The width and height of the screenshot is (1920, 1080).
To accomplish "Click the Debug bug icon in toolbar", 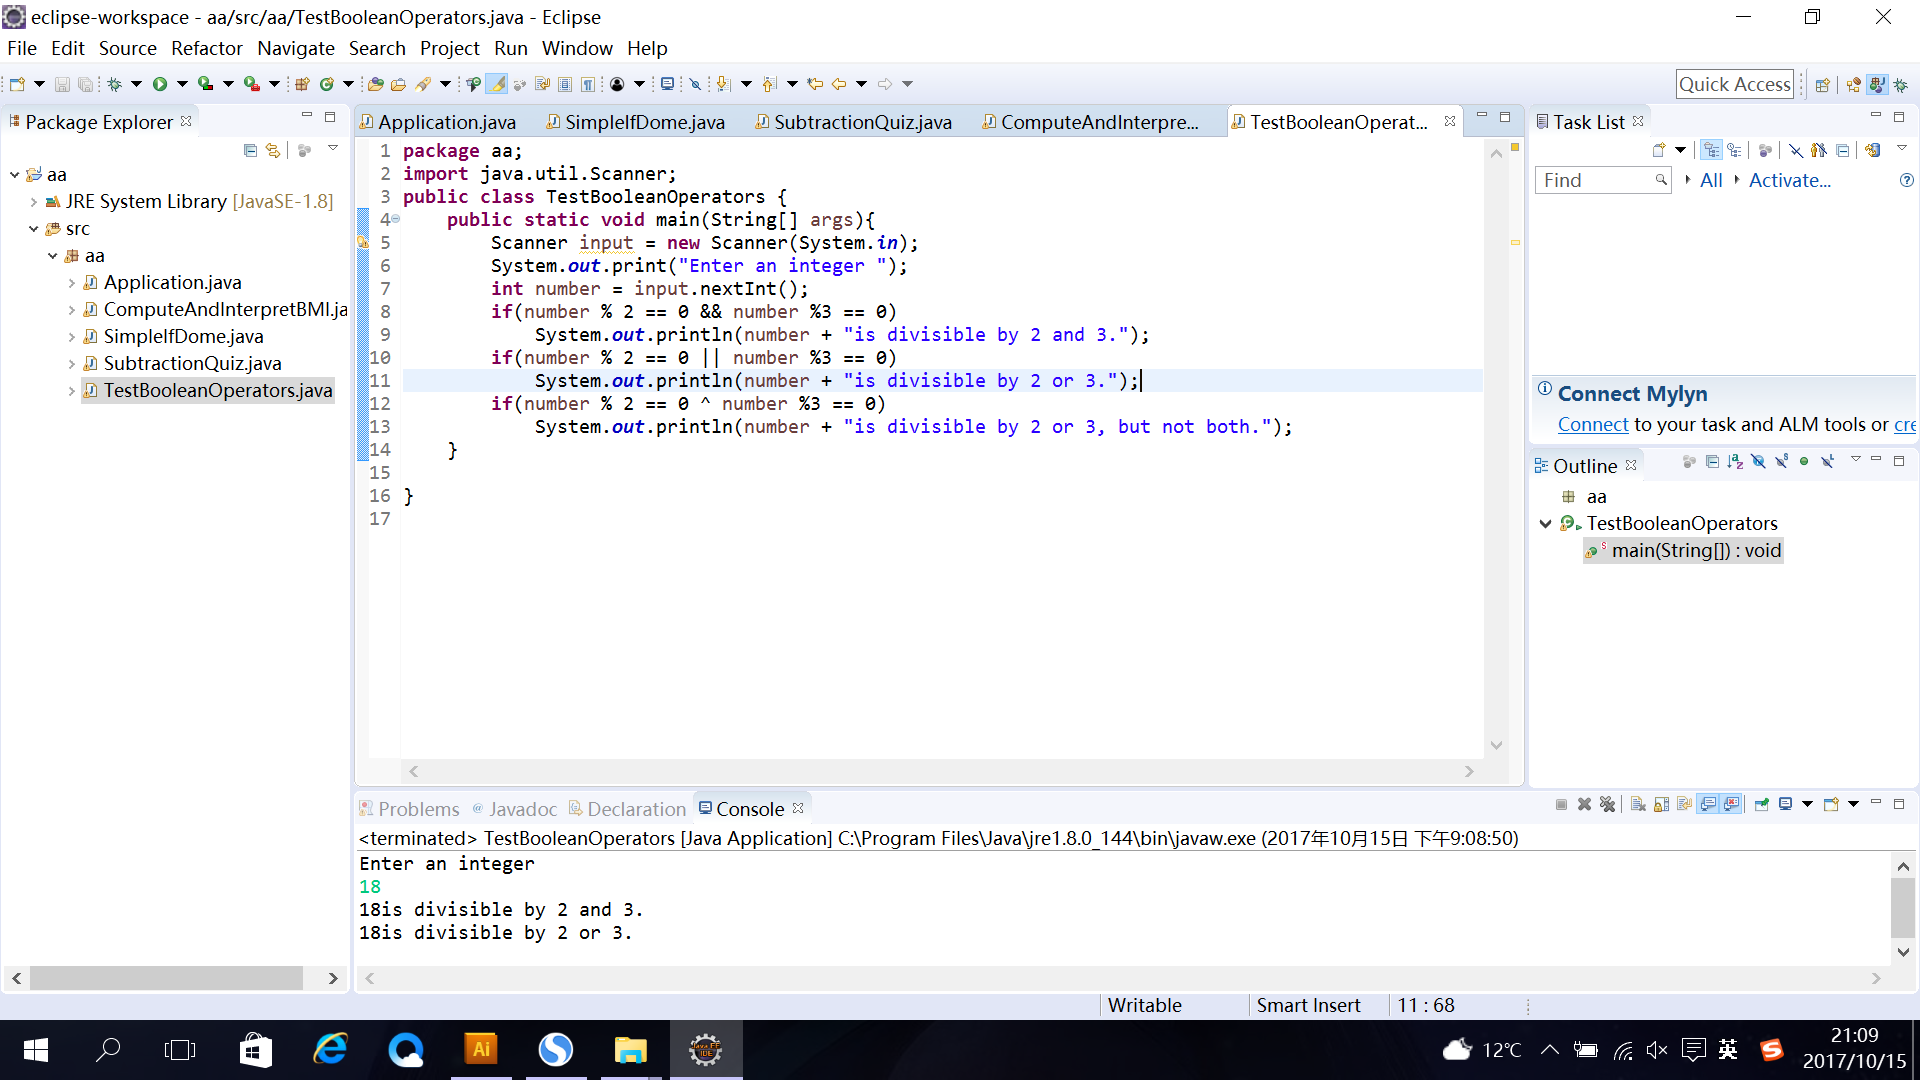I will [115, 85].
